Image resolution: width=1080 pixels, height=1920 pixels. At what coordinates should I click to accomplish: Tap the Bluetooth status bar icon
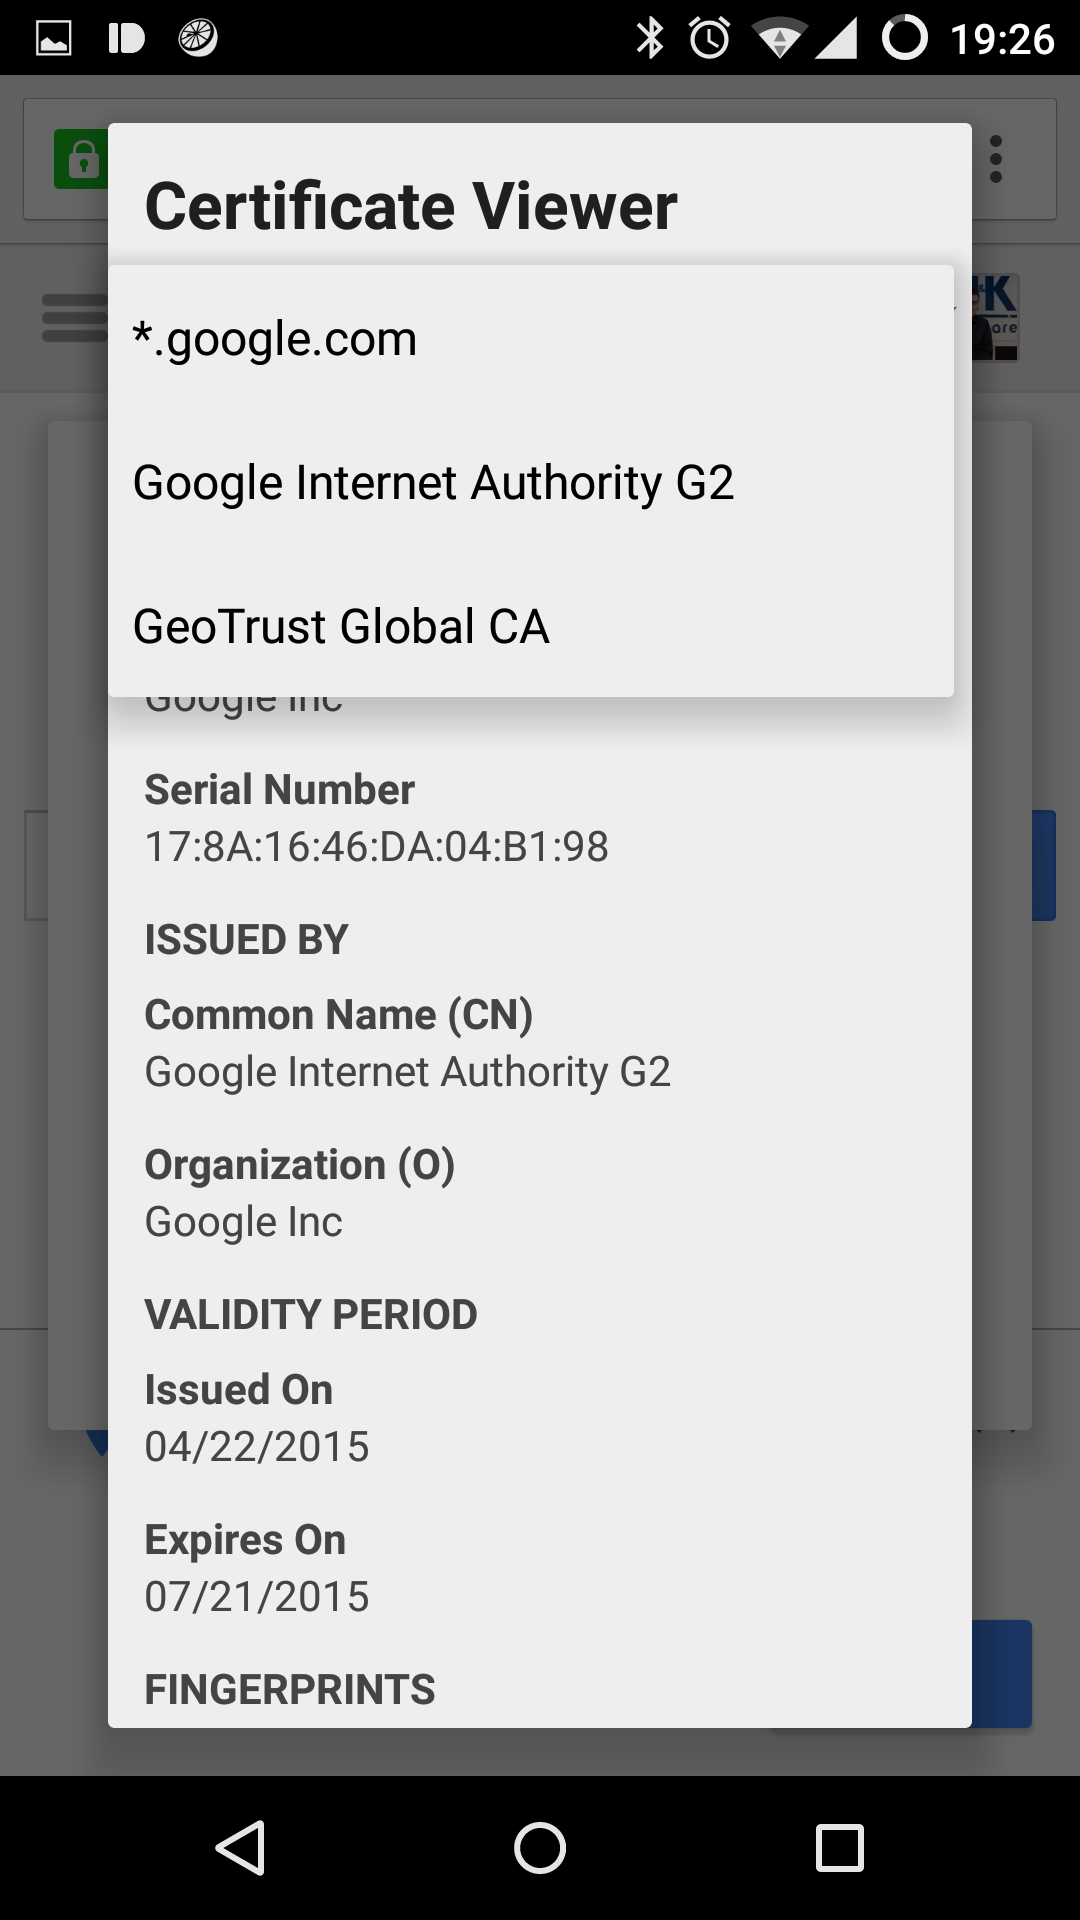pyautogui.click(x=650, y=39)
